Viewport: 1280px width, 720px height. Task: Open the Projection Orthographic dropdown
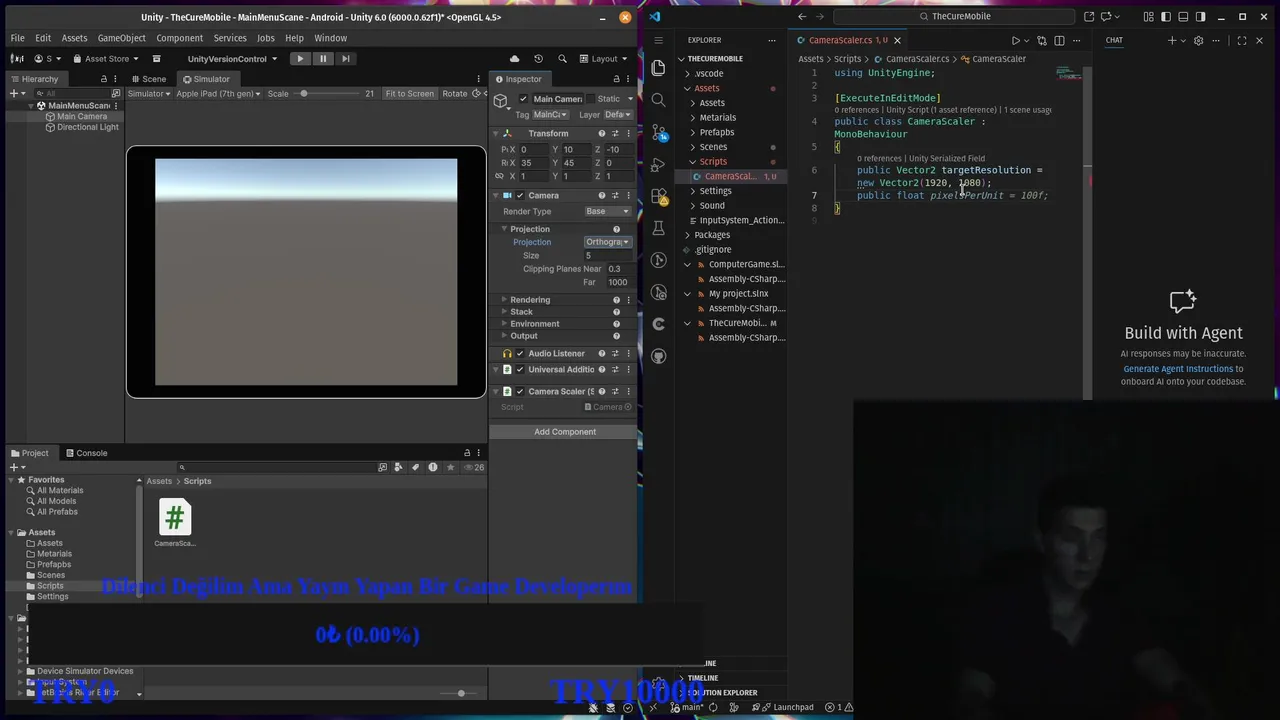[608, 242]
